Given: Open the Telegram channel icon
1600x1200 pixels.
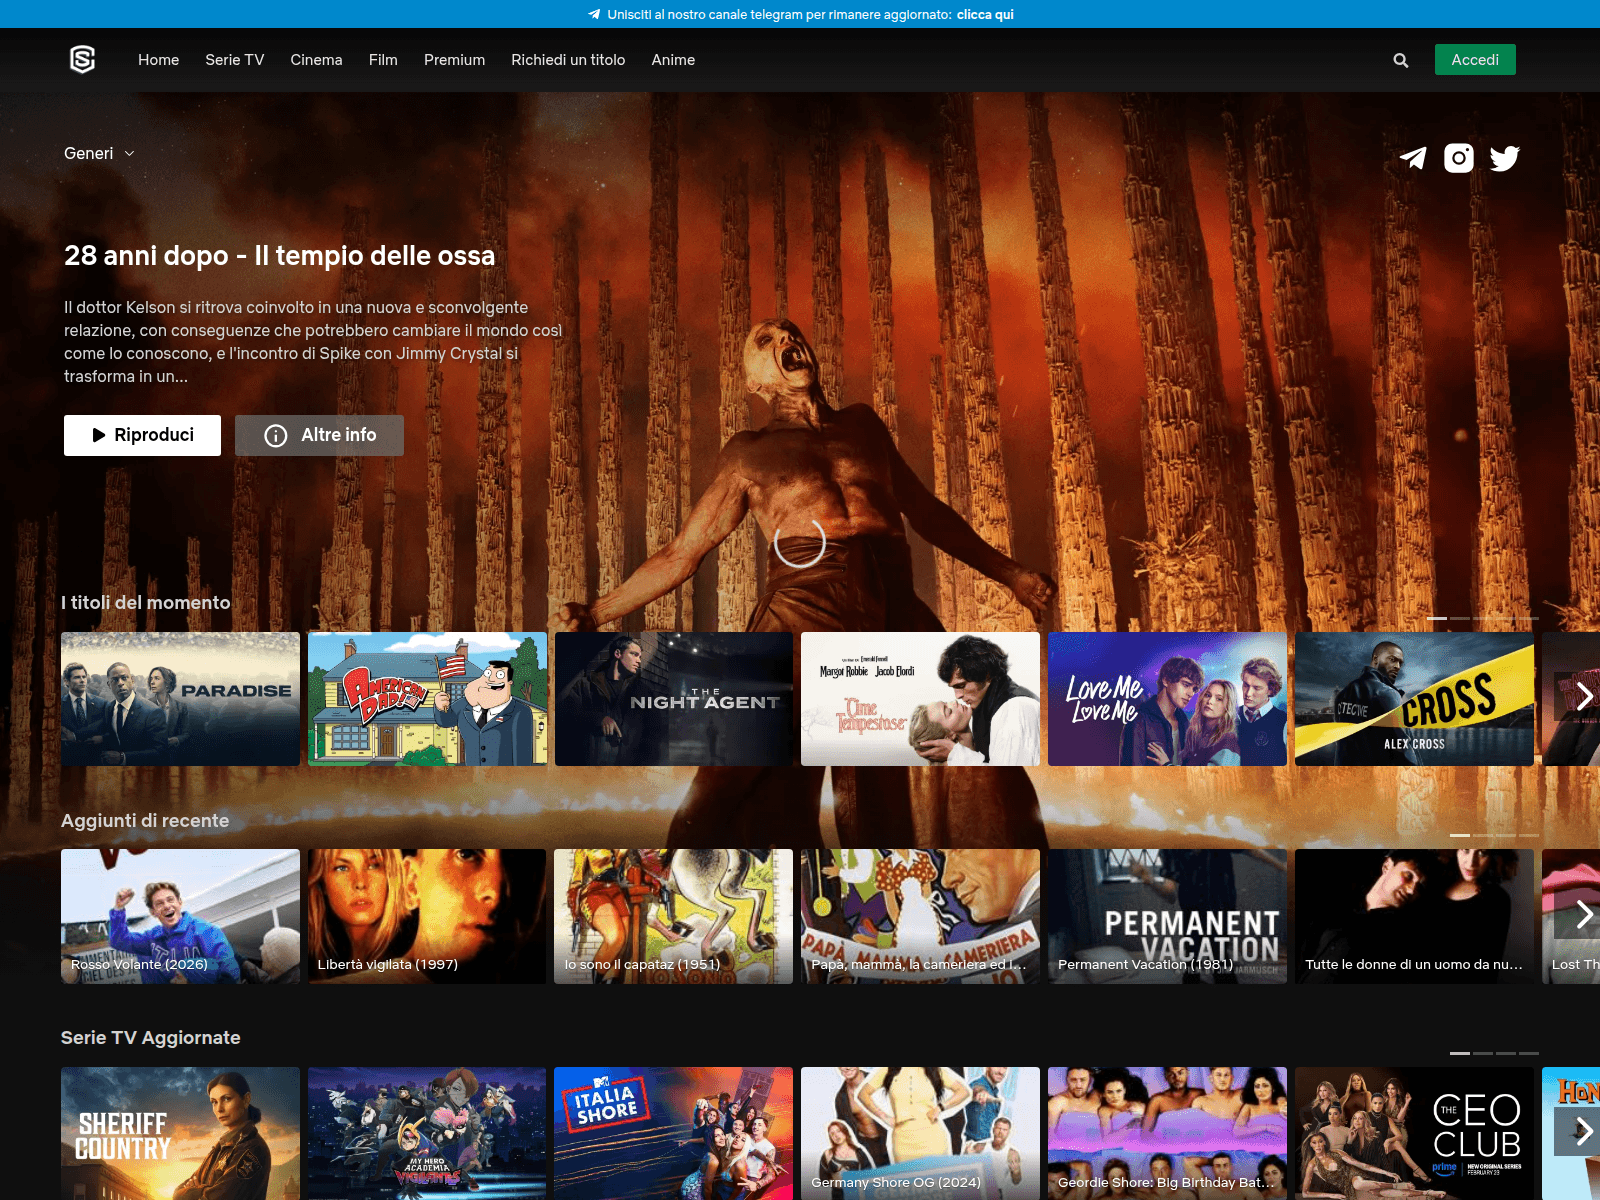Looking at the screenshot, I should [x=1413, y=157].
